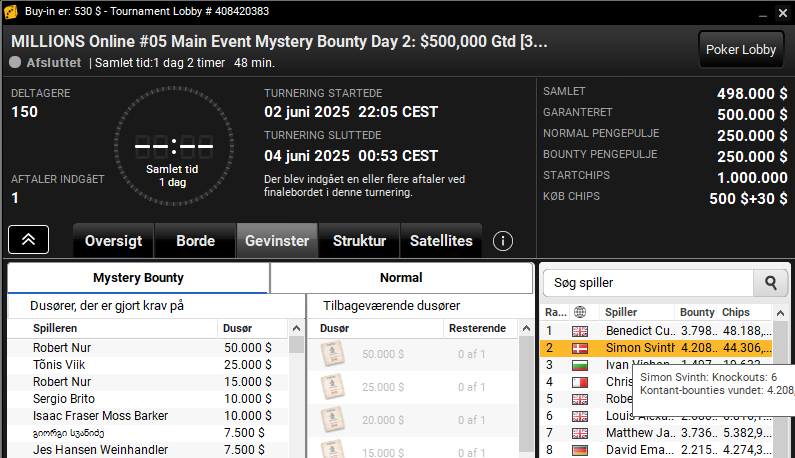Image resolution: width=795 pixels, height=458 pixels.
Task: Select Matthew Ja.. ranking row
Action: [657, 433]
